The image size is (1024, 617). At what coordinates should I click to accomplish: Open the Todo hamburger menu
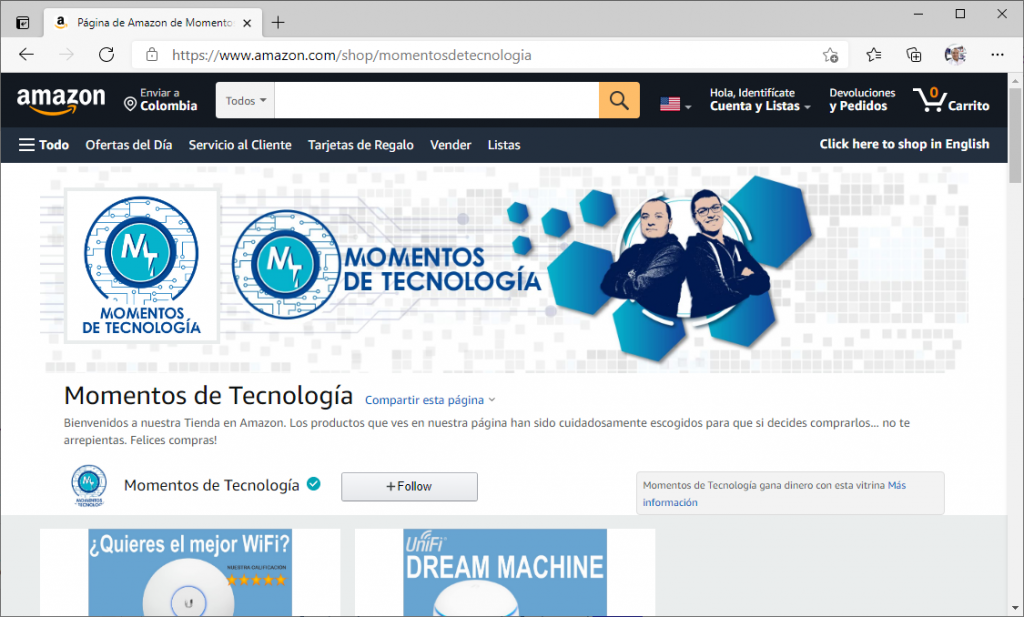point(44,145)
